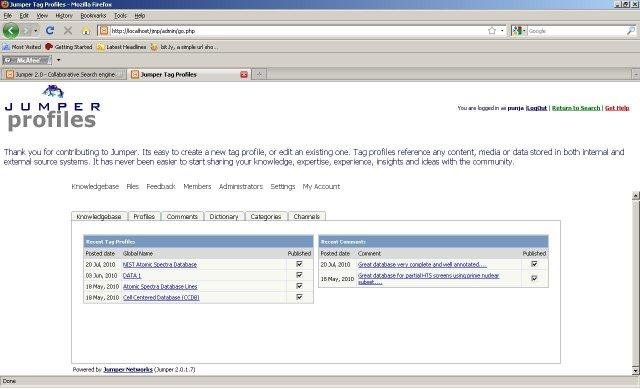Open the bit.ly bookmark
The width and height of the screenshot is (640, 389).
pos(183,47)
